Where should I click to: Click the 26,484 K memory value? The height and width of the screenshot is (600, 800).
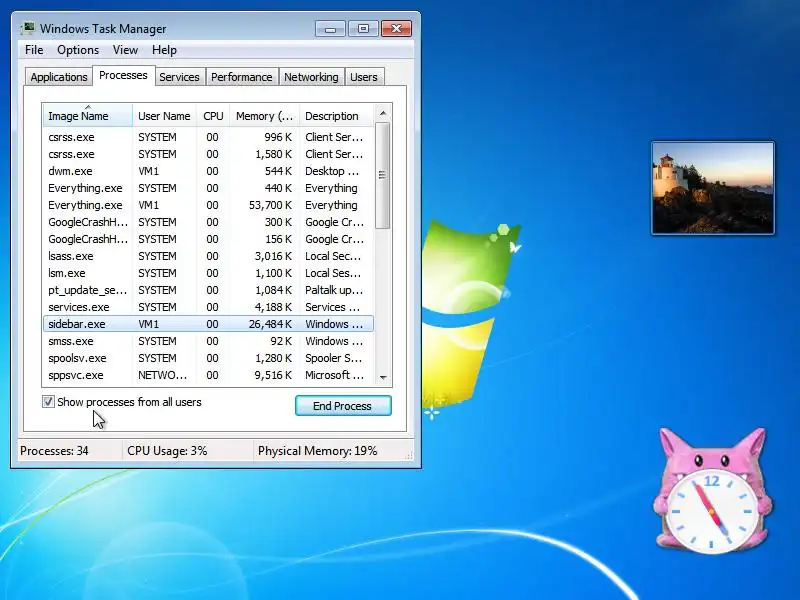coord(270,324)
